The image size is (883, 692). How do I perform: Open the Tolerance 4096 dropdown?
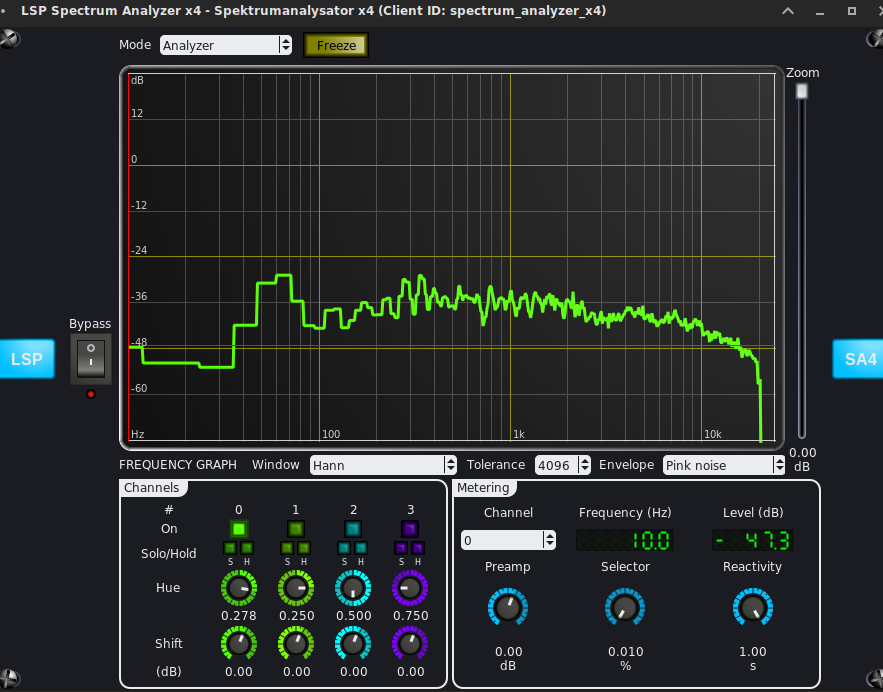pos(561,465)
